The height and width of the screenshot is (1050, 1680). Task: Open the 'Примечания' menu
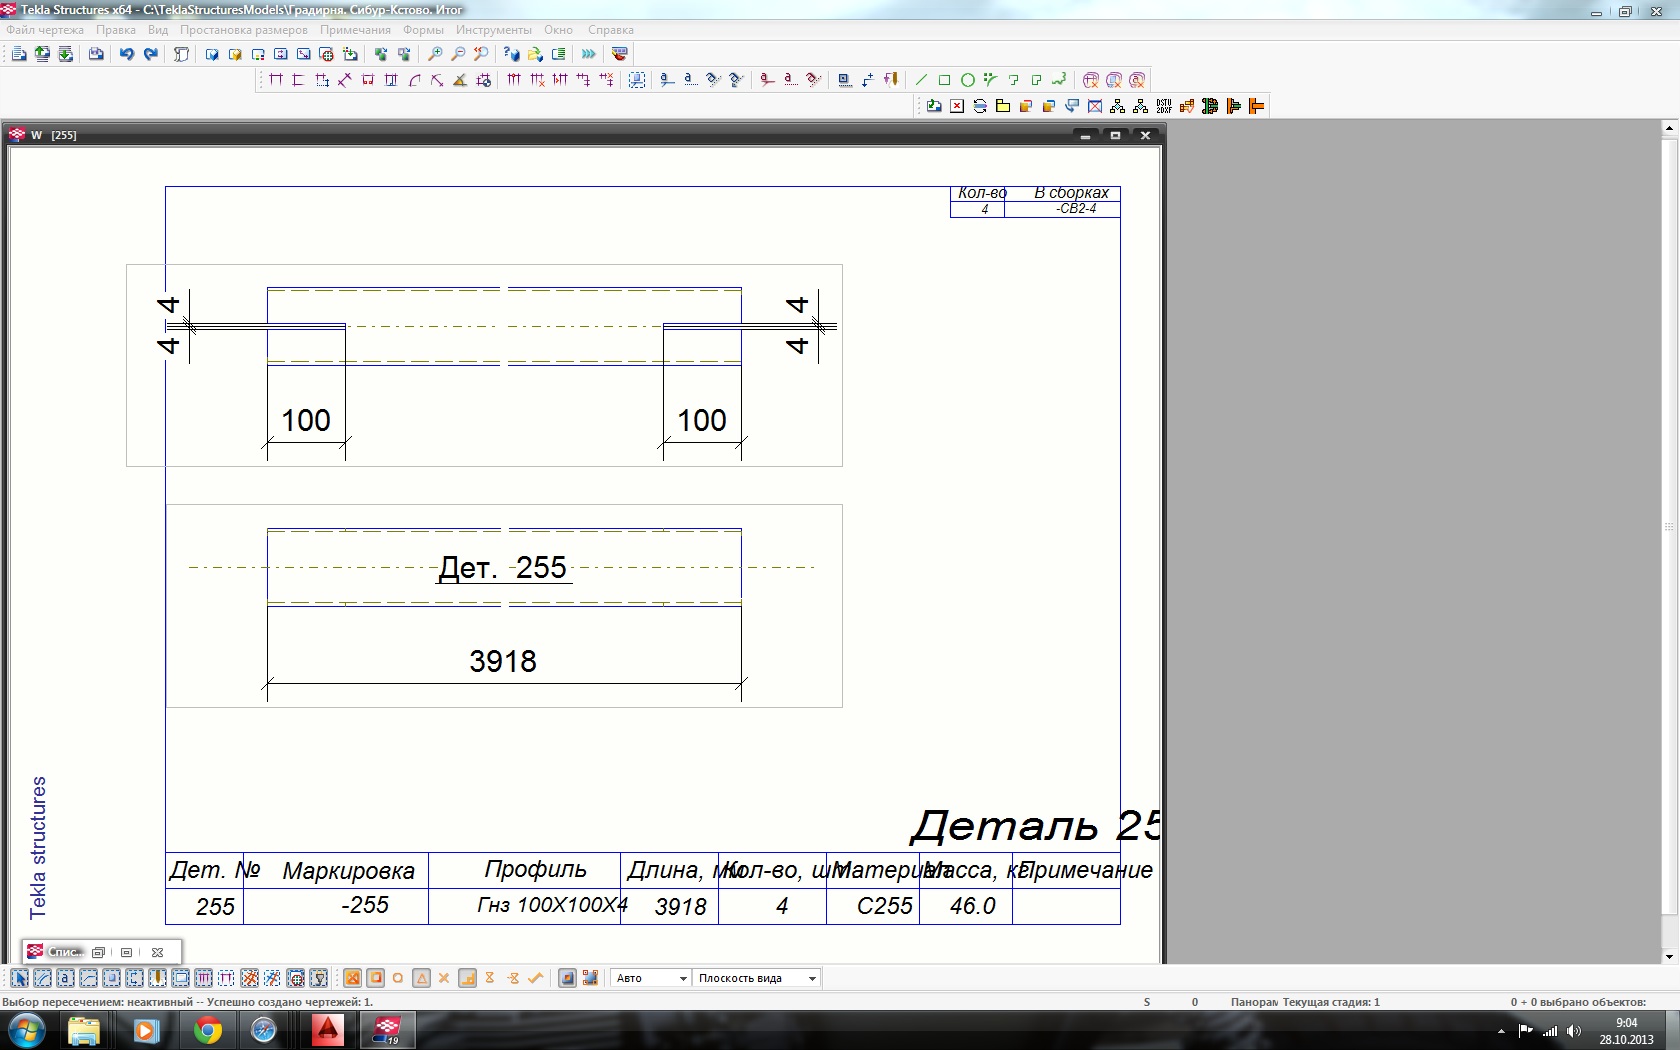coord(355,30)
